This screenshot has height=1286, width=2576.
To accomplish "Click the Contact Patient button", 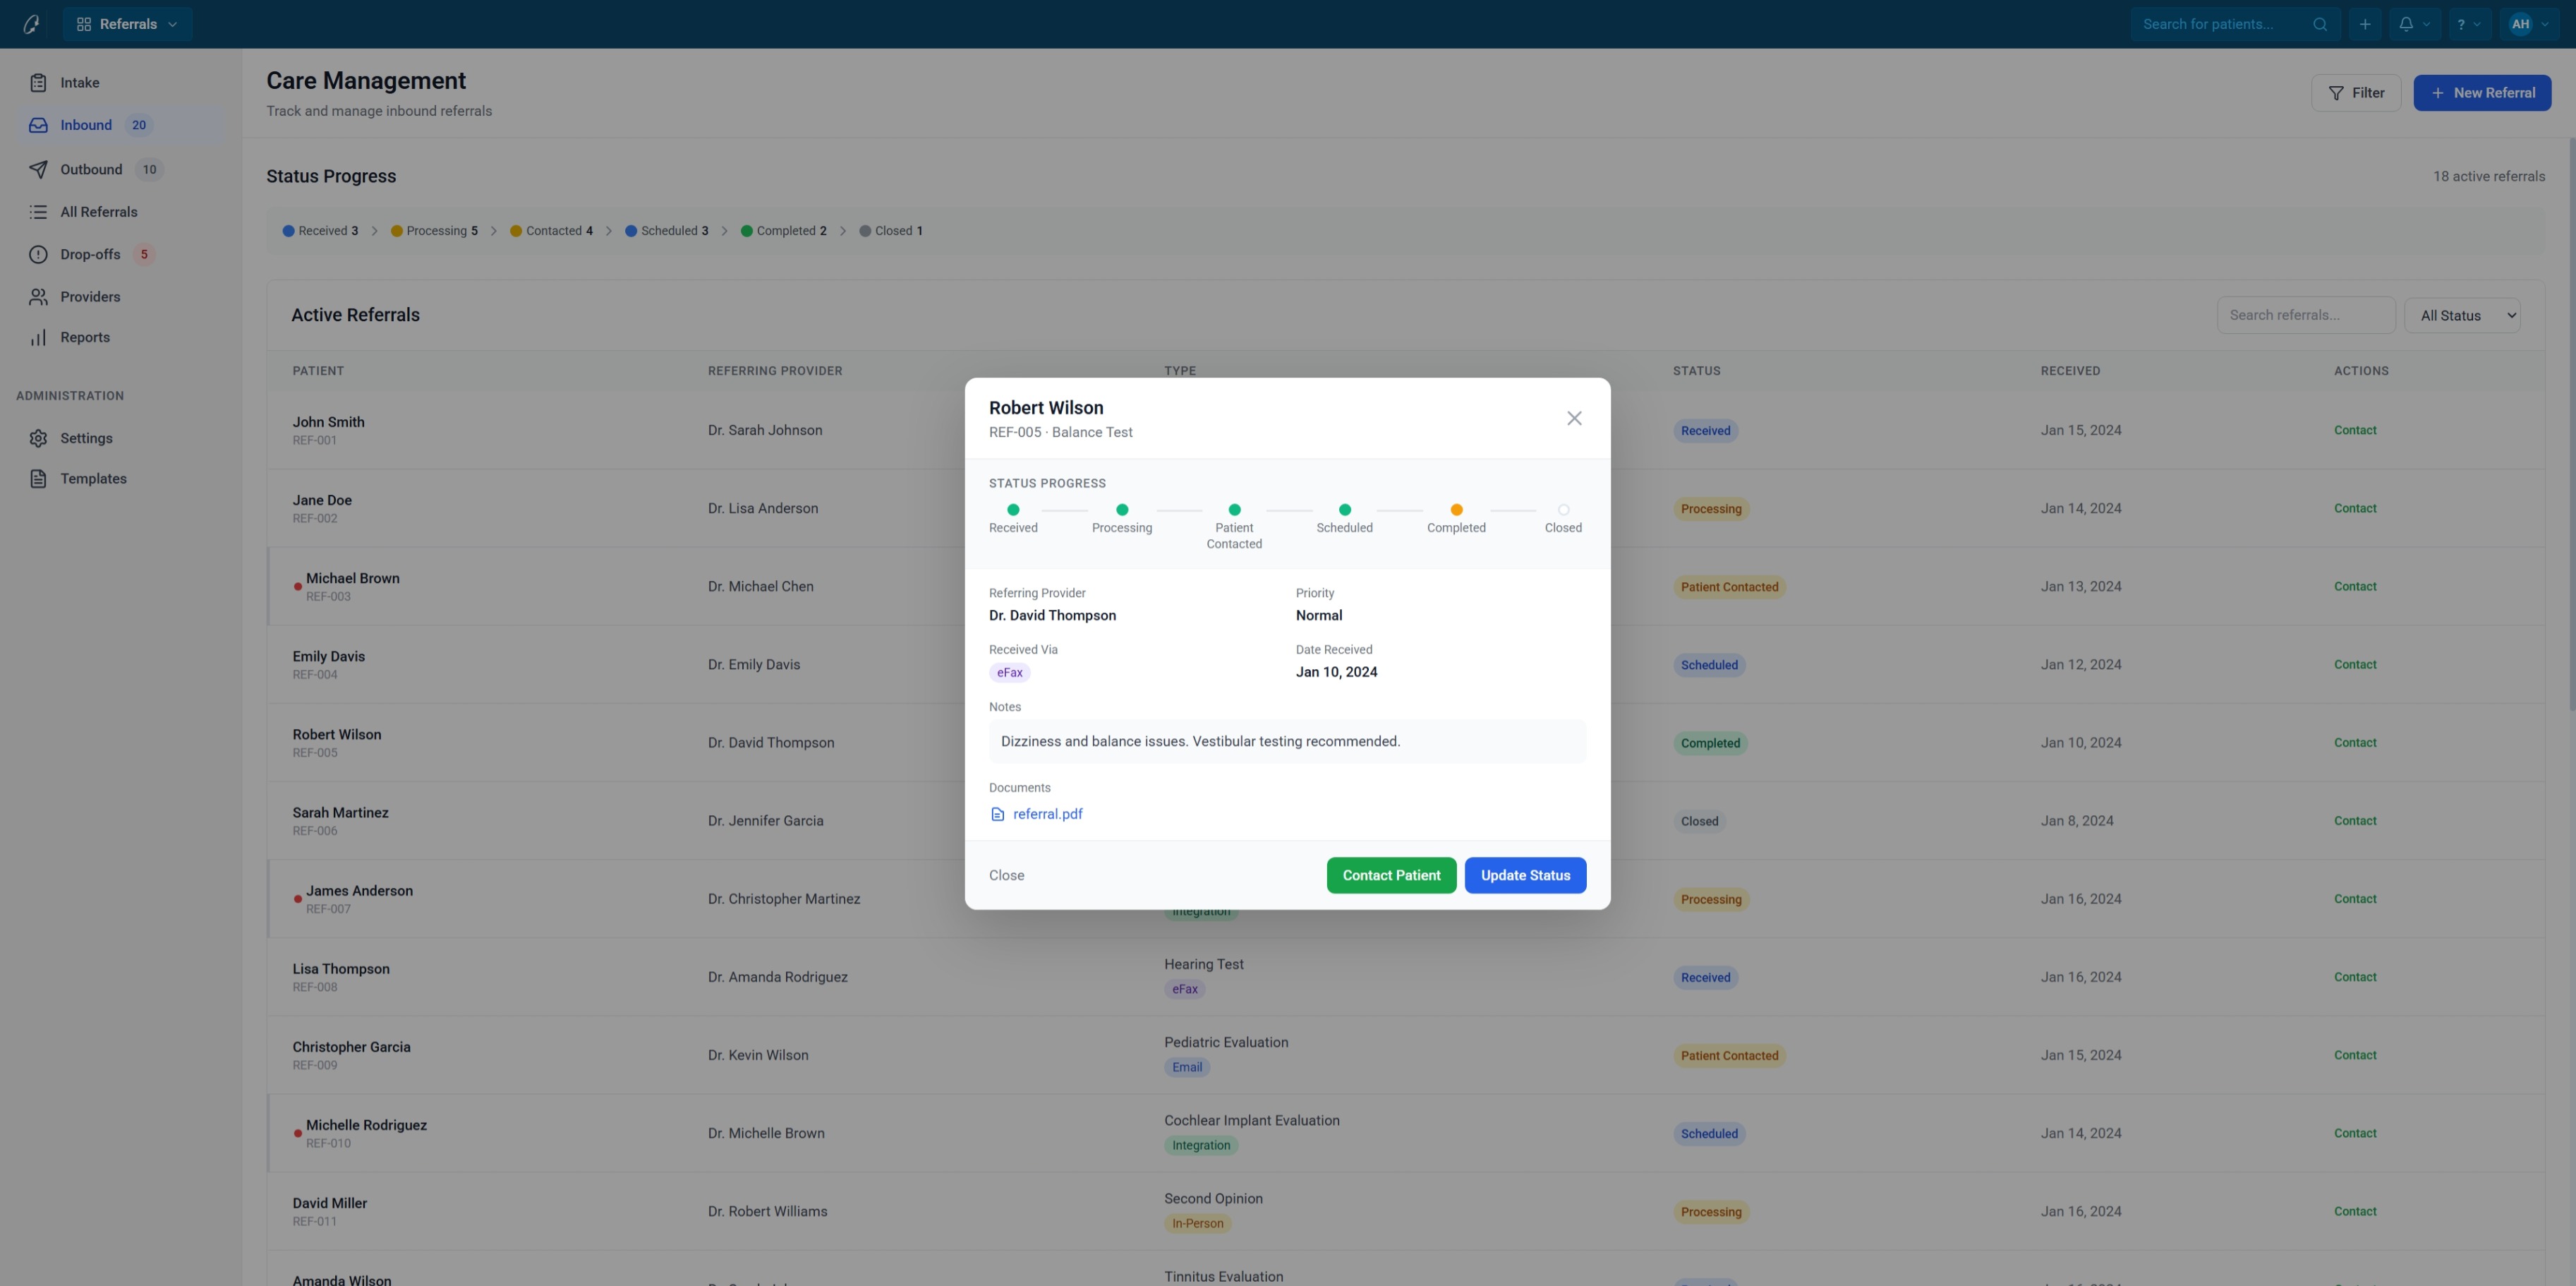I will pos(1391,875).
